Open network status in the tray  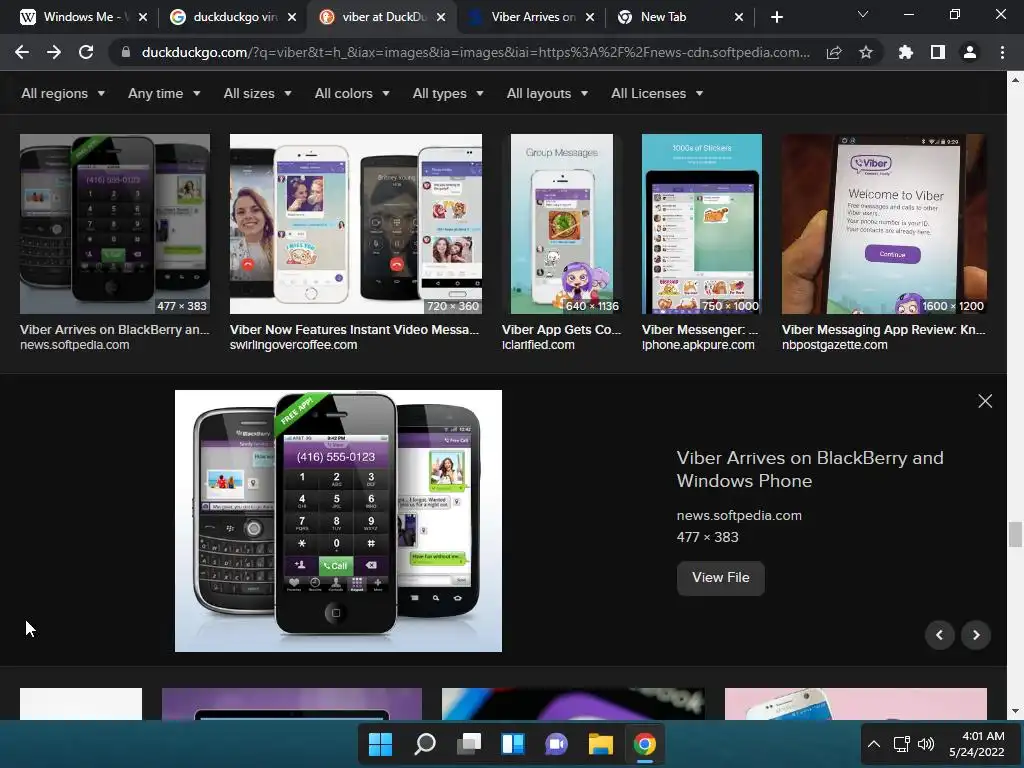(x=902, y=744)
